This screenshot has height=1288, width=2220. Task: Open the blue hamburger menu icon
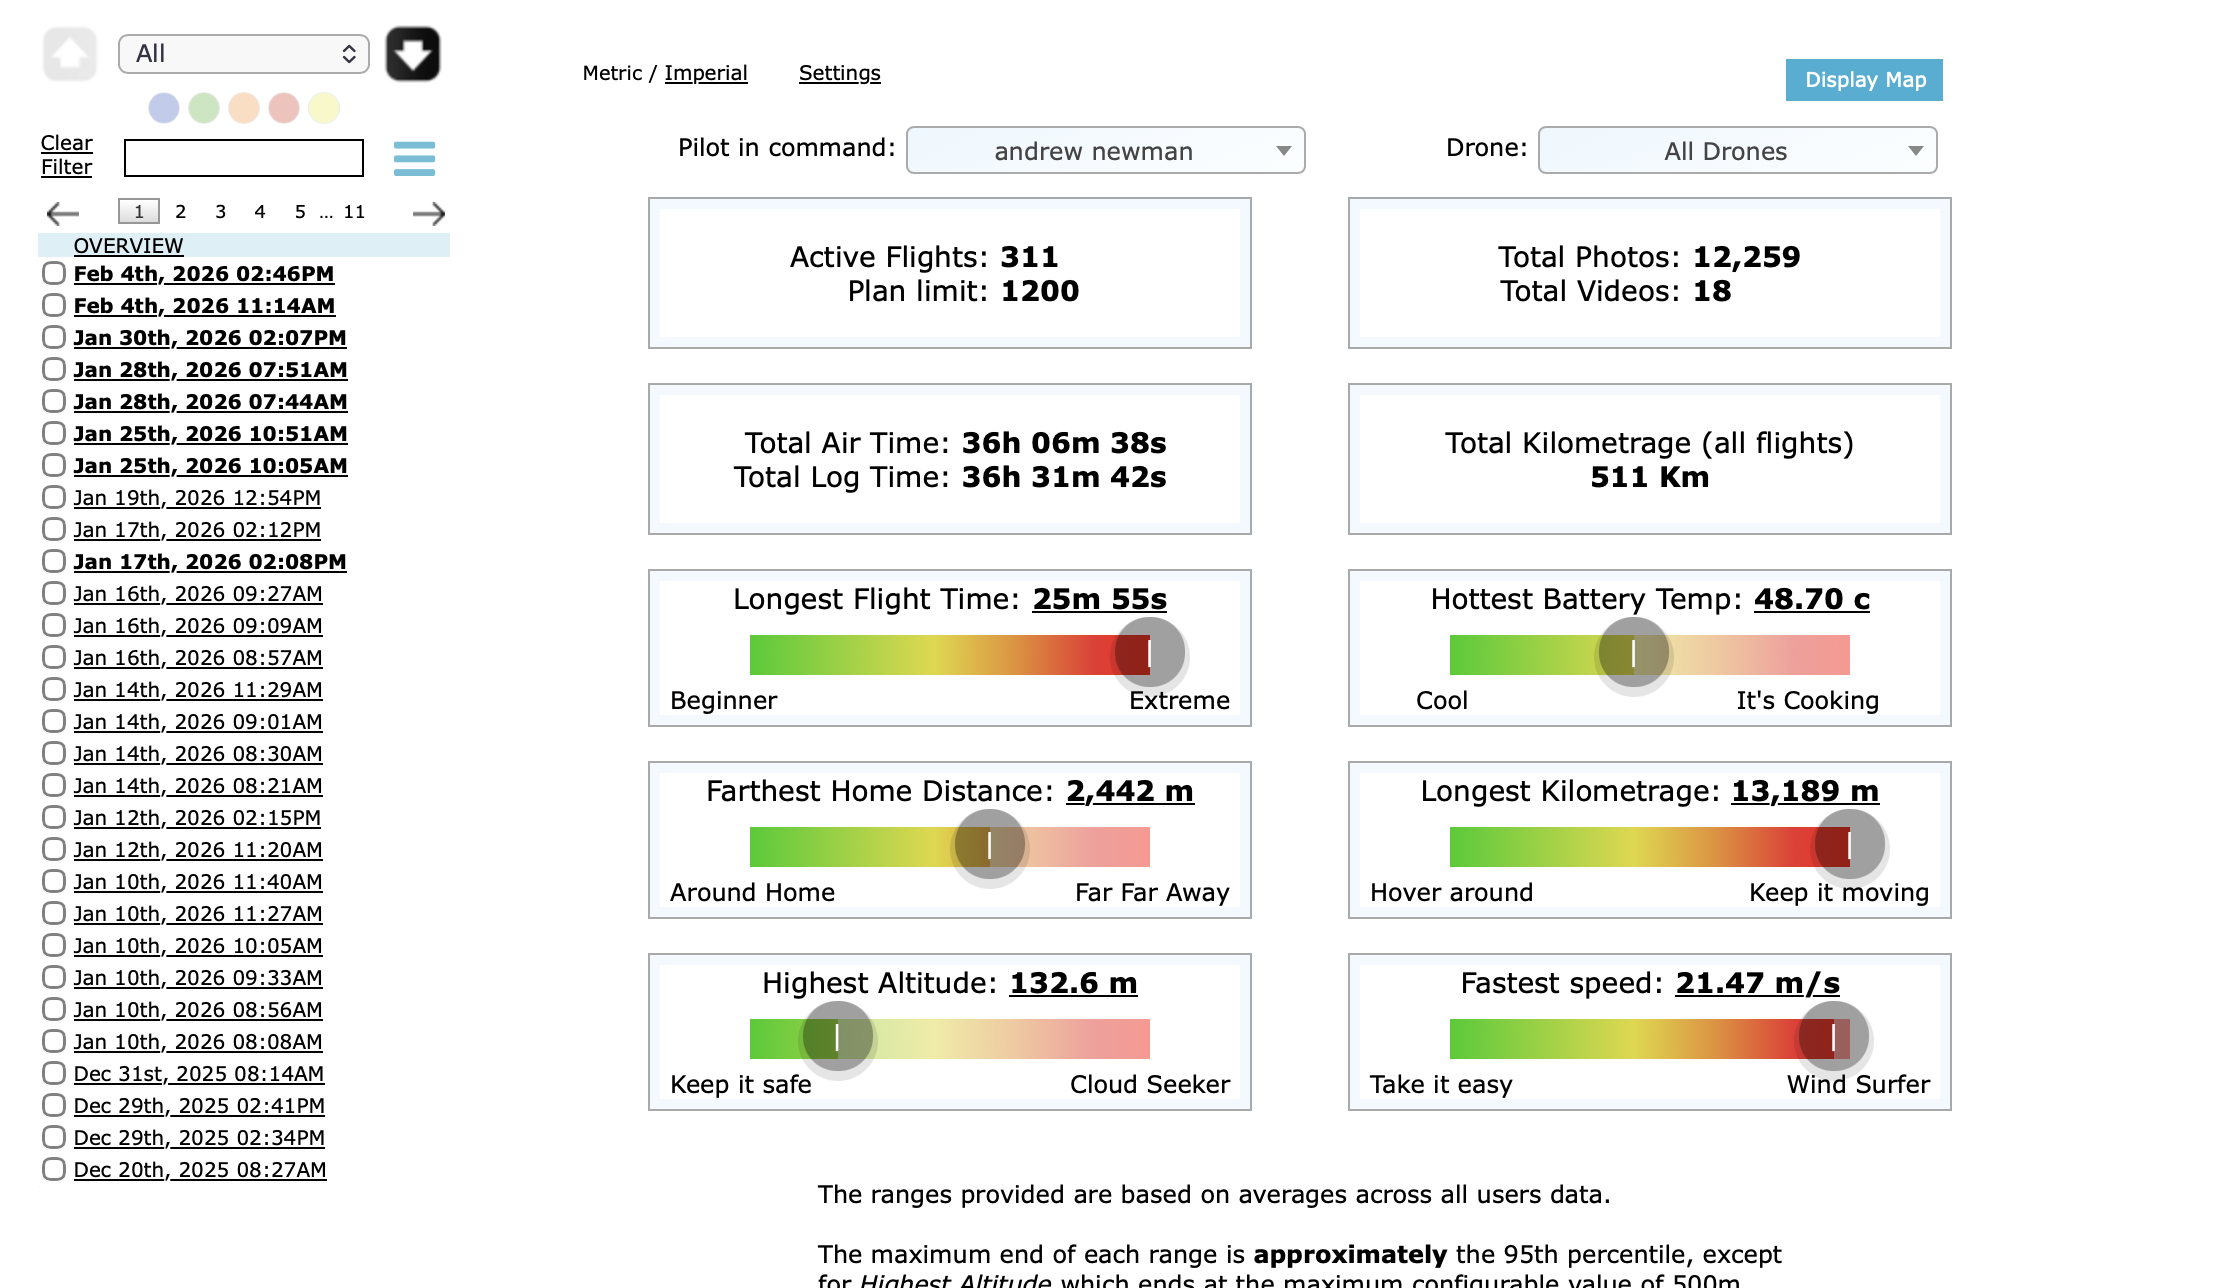tap(414, 158)
